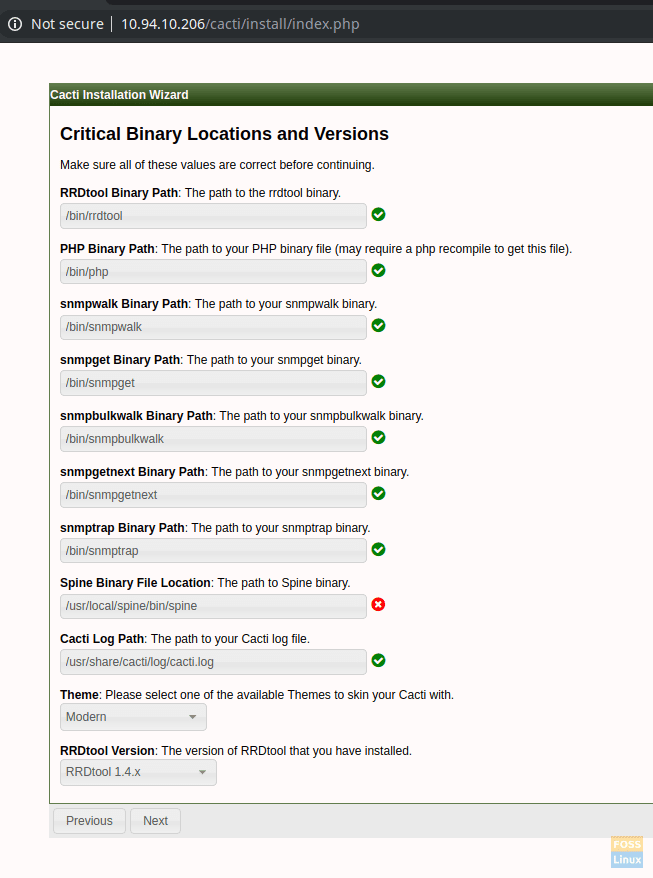Open the RRDtool Version dropdown
Viewport: 653px width, 878px height.
click(138, 772)
